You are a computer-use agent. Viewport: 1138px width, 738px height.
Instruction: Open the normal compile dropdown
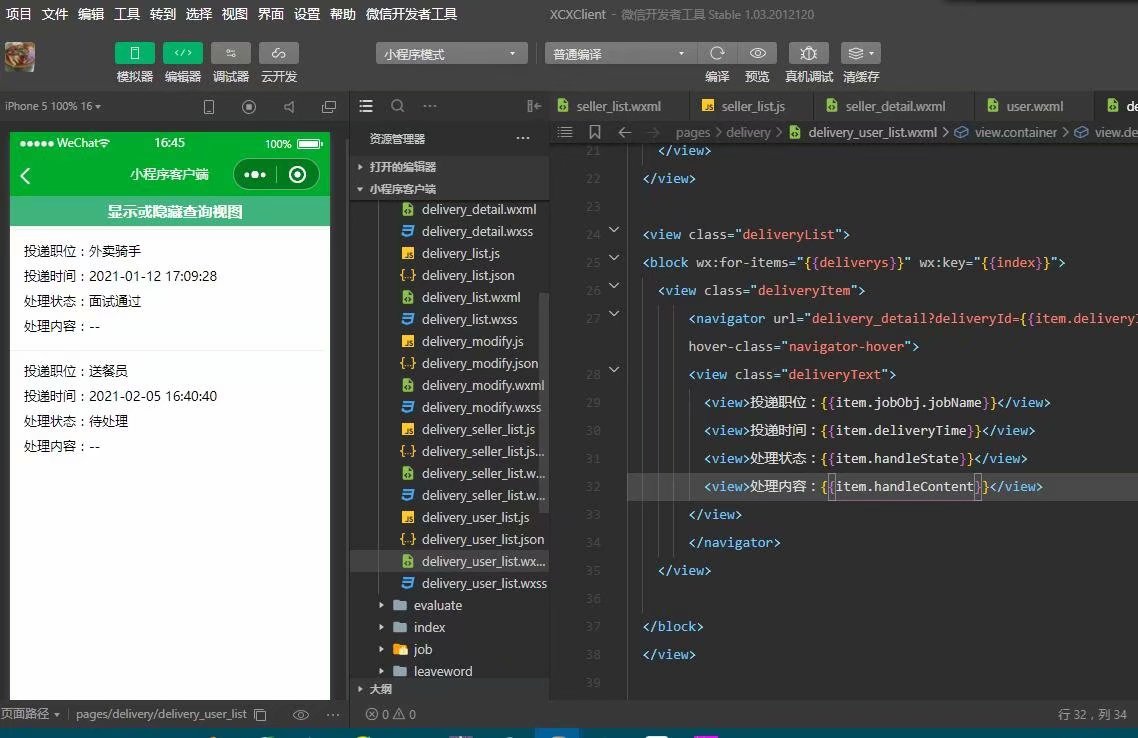[x=621, y=54]
